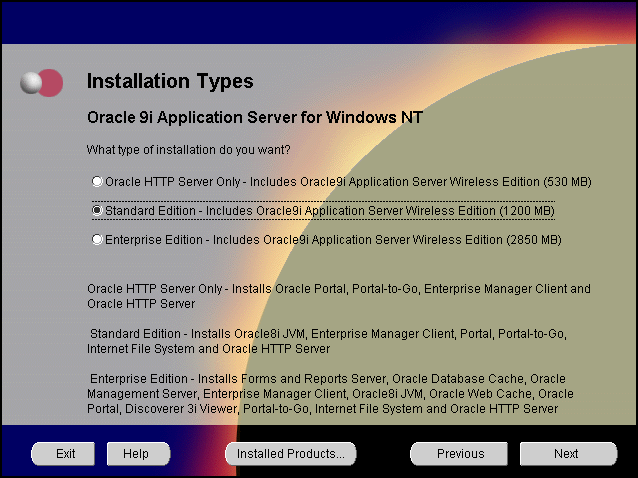Screen dimensions: 638x478
Task: Click the Oracle HTTP Server Only description paragraph
Action: 339,296
